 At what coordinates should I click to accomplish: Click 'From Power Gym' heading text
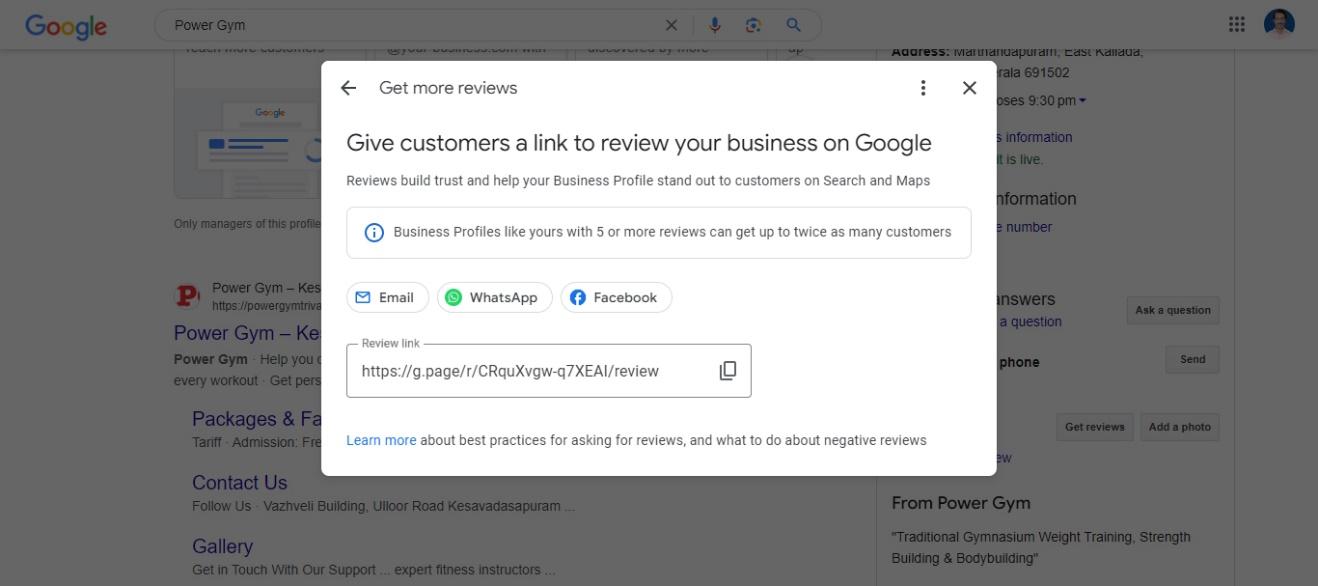[x=961, y=503]
